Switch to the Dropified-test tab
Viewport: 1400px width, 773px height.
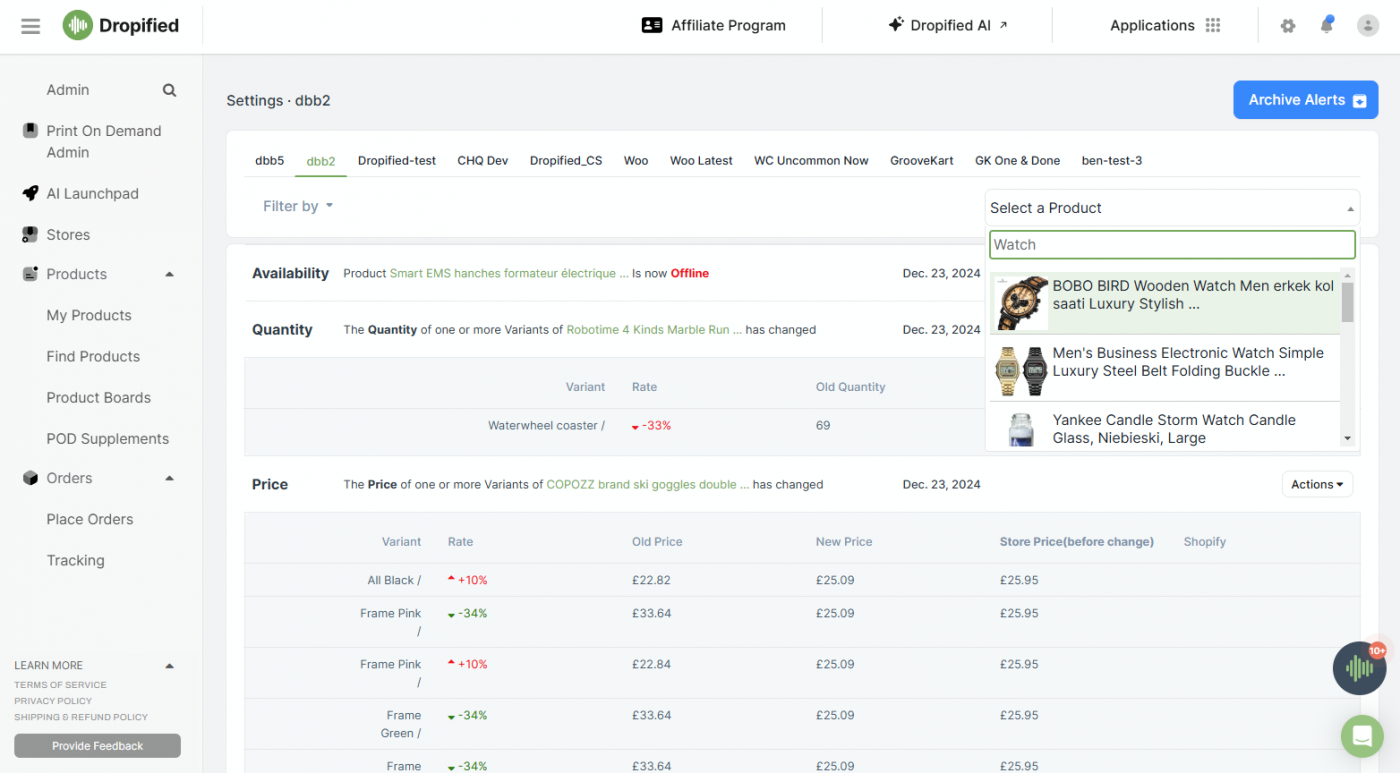click(x=397, y=161)
